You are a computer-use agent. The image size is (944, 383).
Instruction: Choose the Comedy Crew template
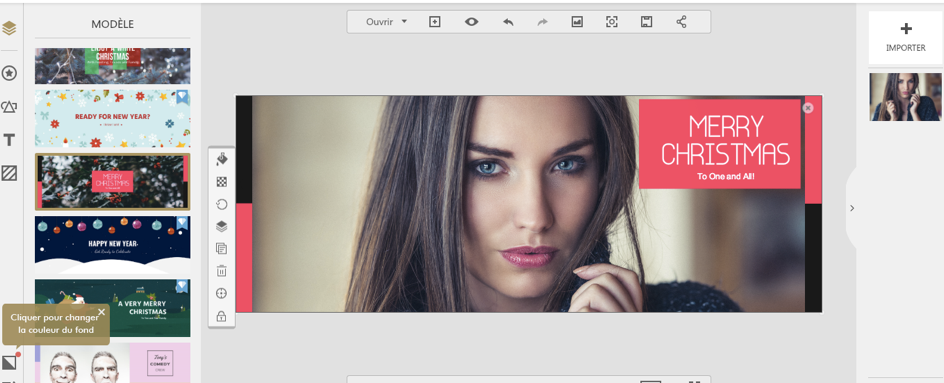(113, 363)
